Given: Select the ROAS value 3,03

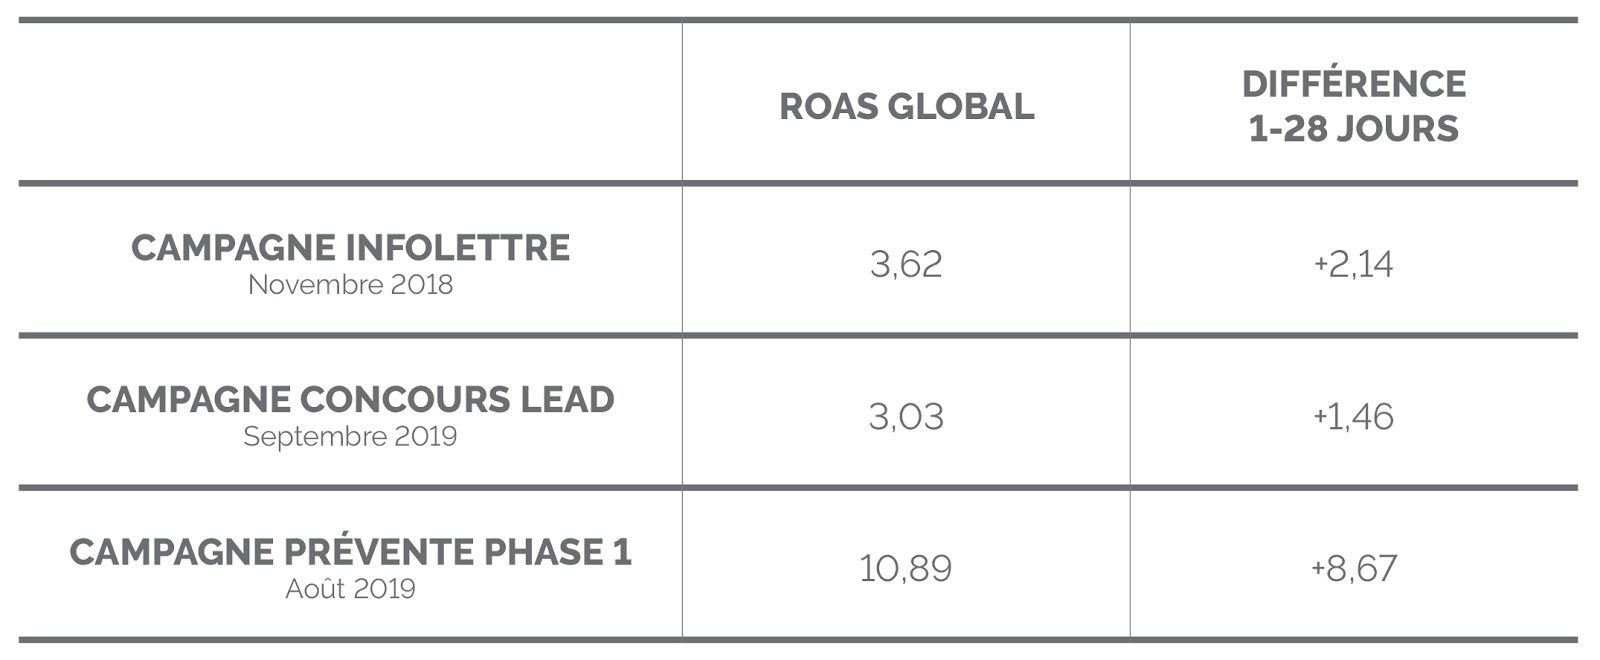Looking at the screenshot, I should pyautogui.click(x=906, y=417).
